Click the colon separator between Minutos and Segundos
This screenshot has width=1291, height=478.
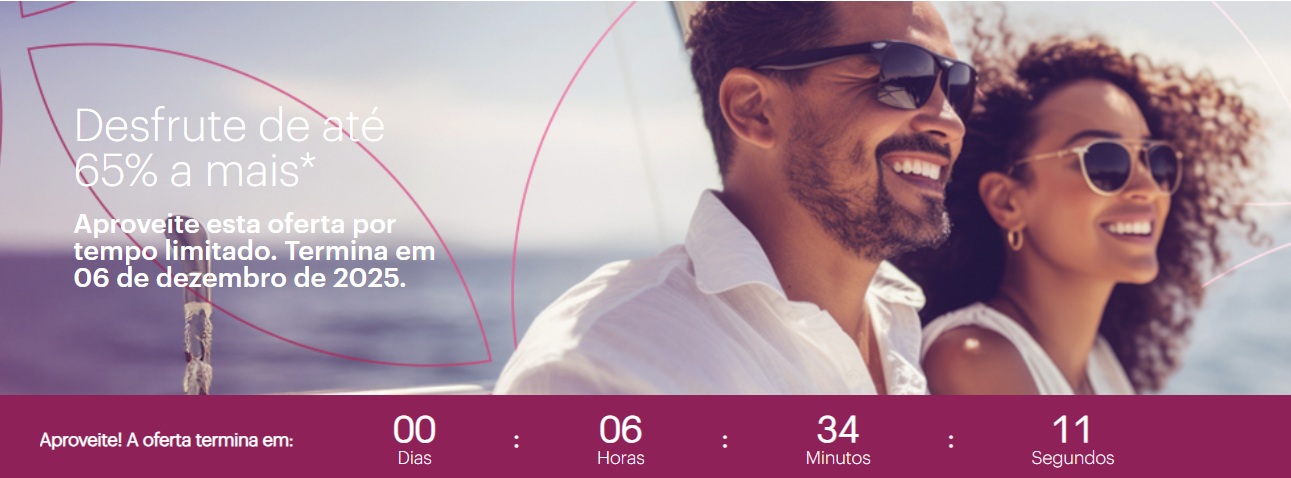pyautogui.click(x=951, y=441)
